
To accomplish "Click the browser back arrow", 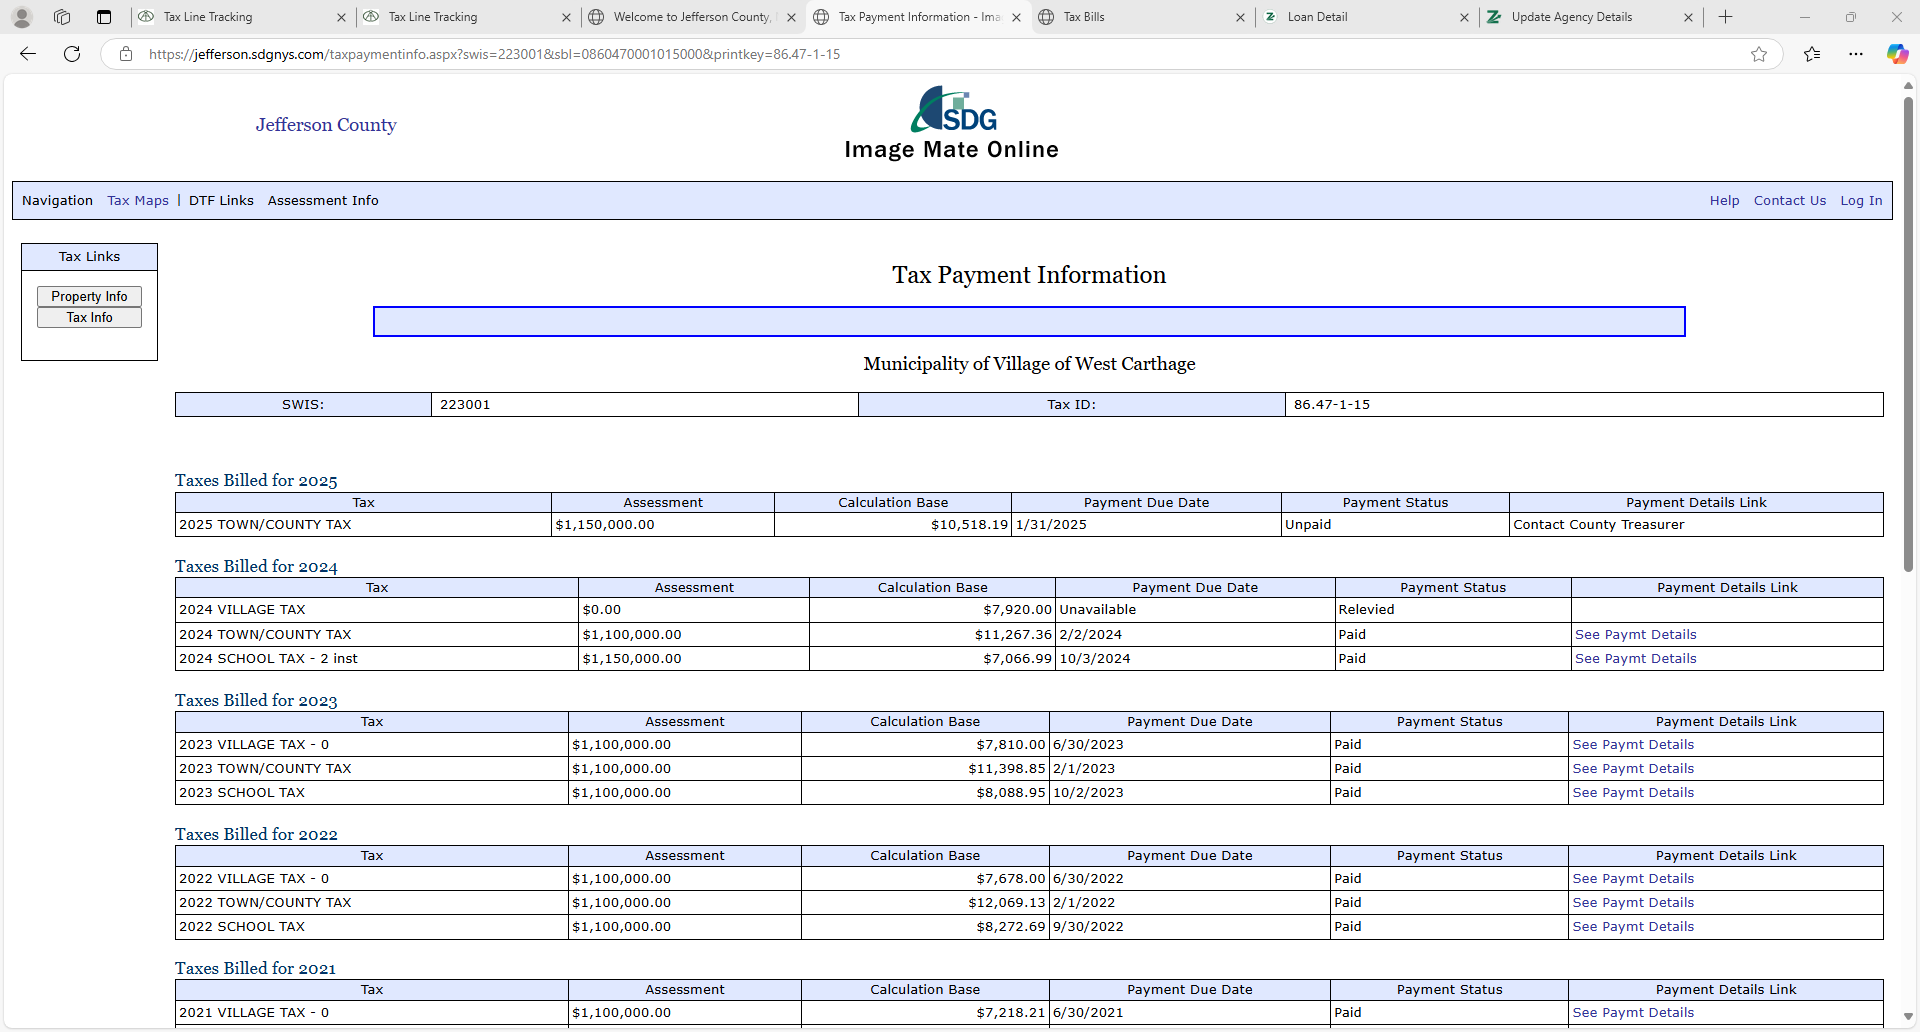I will (x=28, y=54).
